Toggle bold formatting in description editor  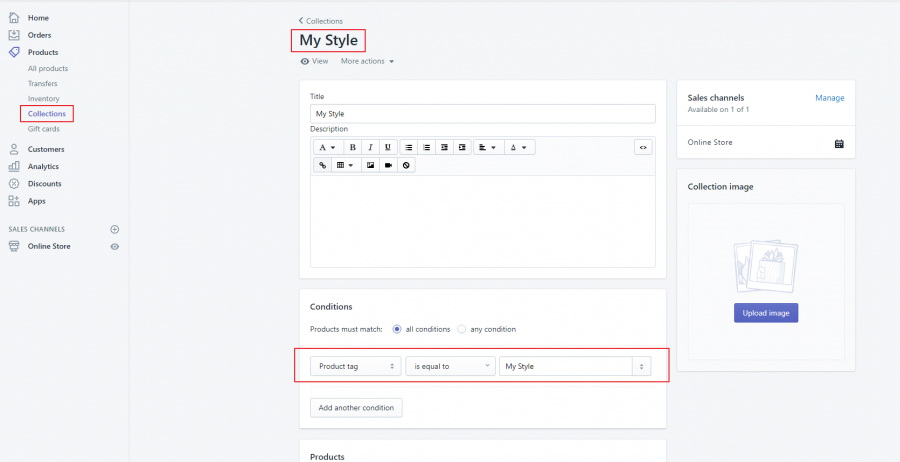pos(352,147)
